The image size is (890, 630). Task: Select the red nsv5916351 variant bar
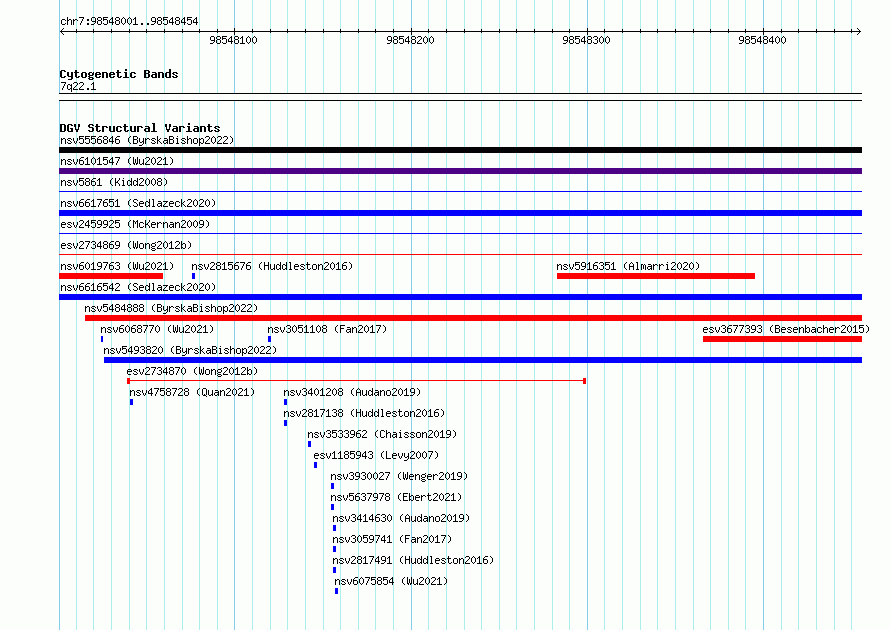pyautogui.click(x=656, y=276)
